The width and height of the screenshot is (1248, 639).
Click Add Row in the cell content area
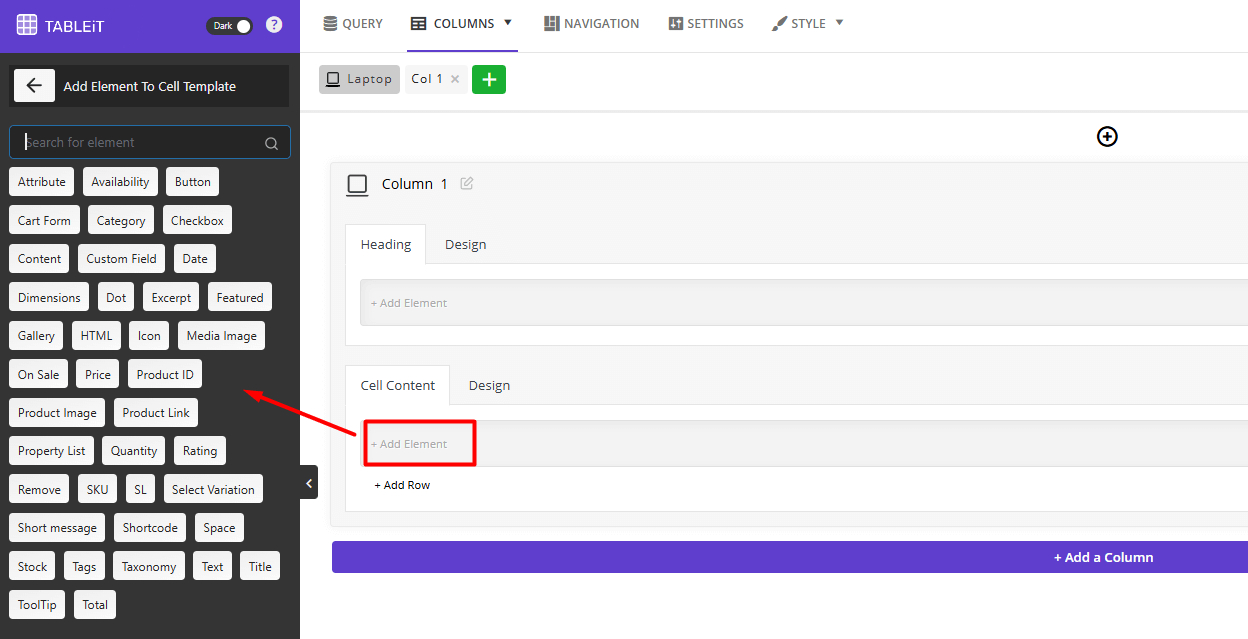[402, 484]
